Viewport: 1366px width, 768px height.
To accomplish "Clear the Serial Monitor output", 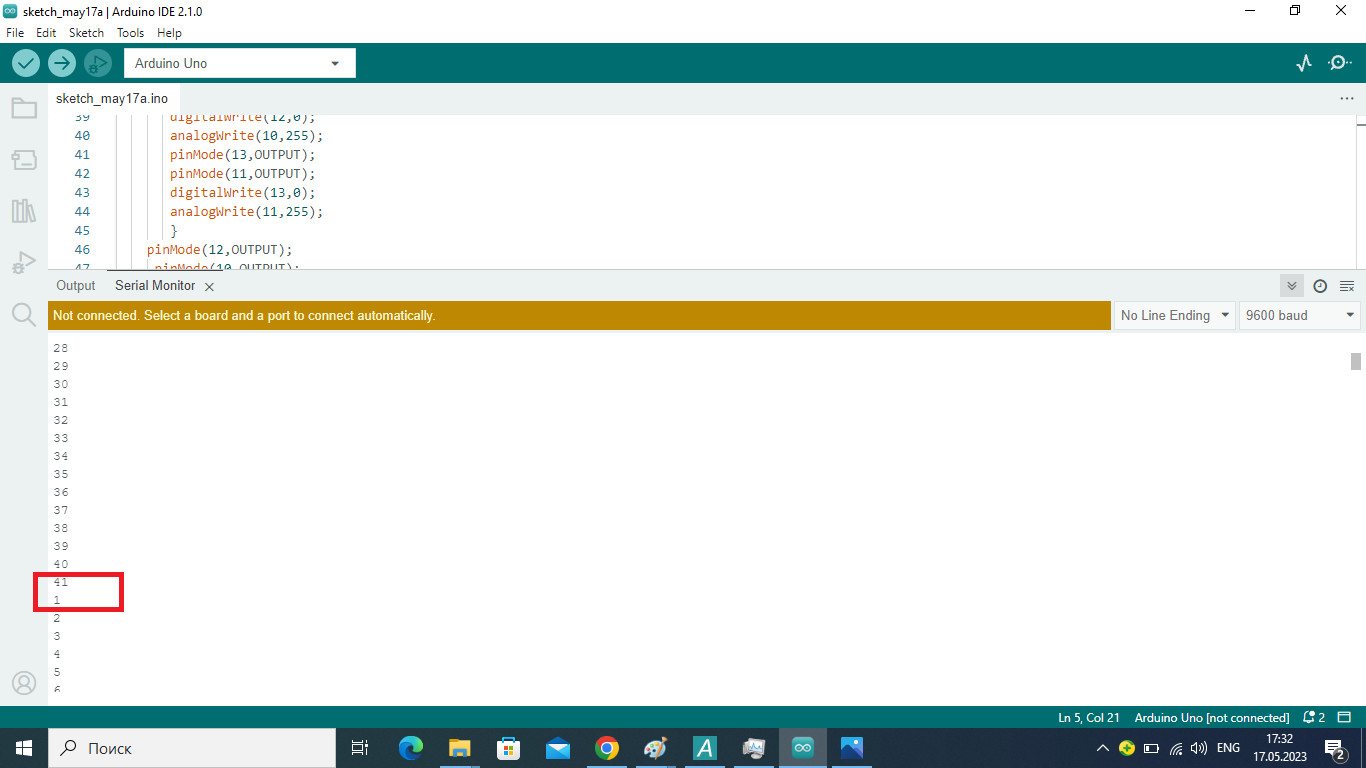I will click(x=1347, y=286).
